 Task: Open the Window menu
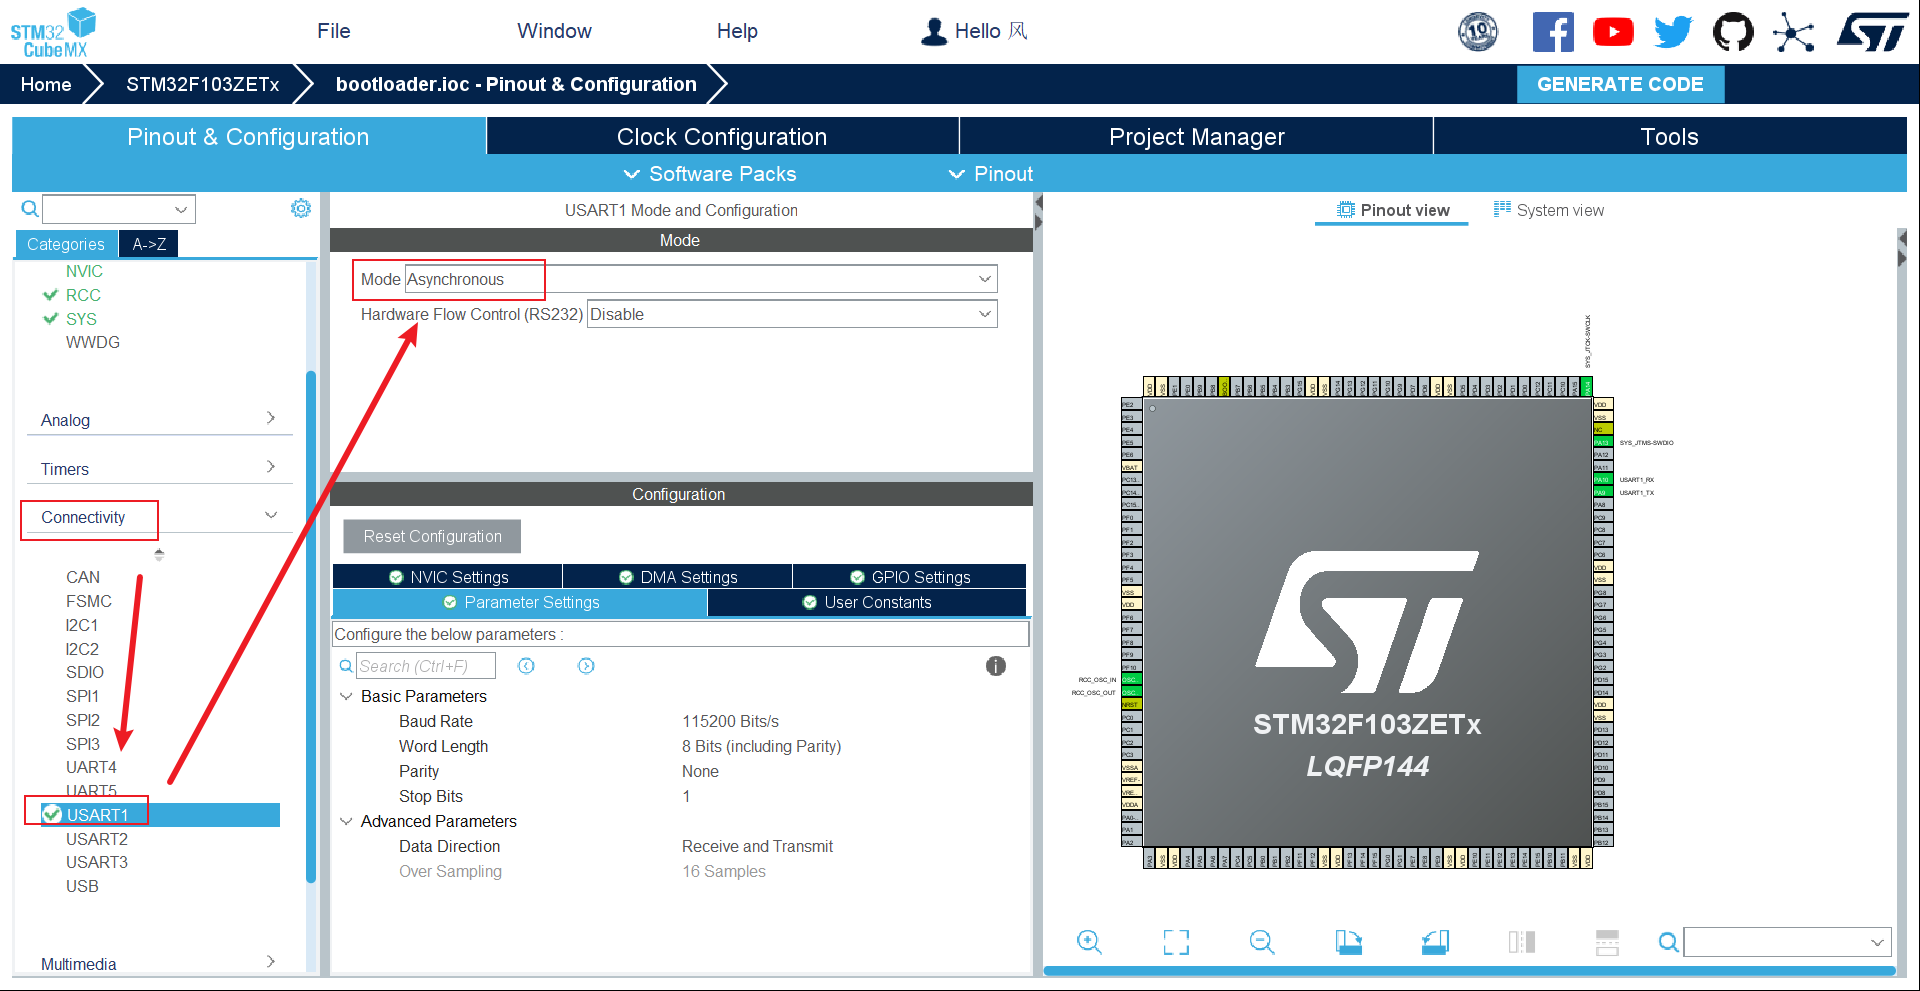click(554, 31)
